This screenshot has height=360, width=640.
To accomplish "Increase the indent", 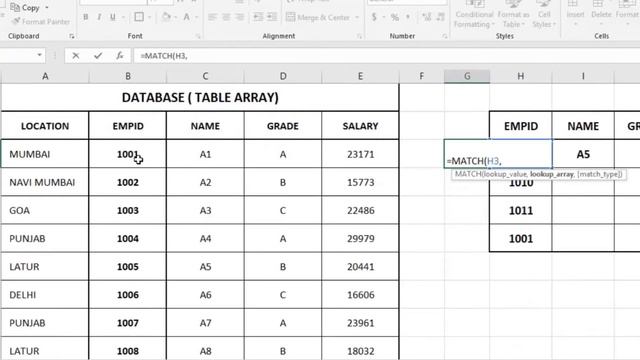I will point(272,17).
